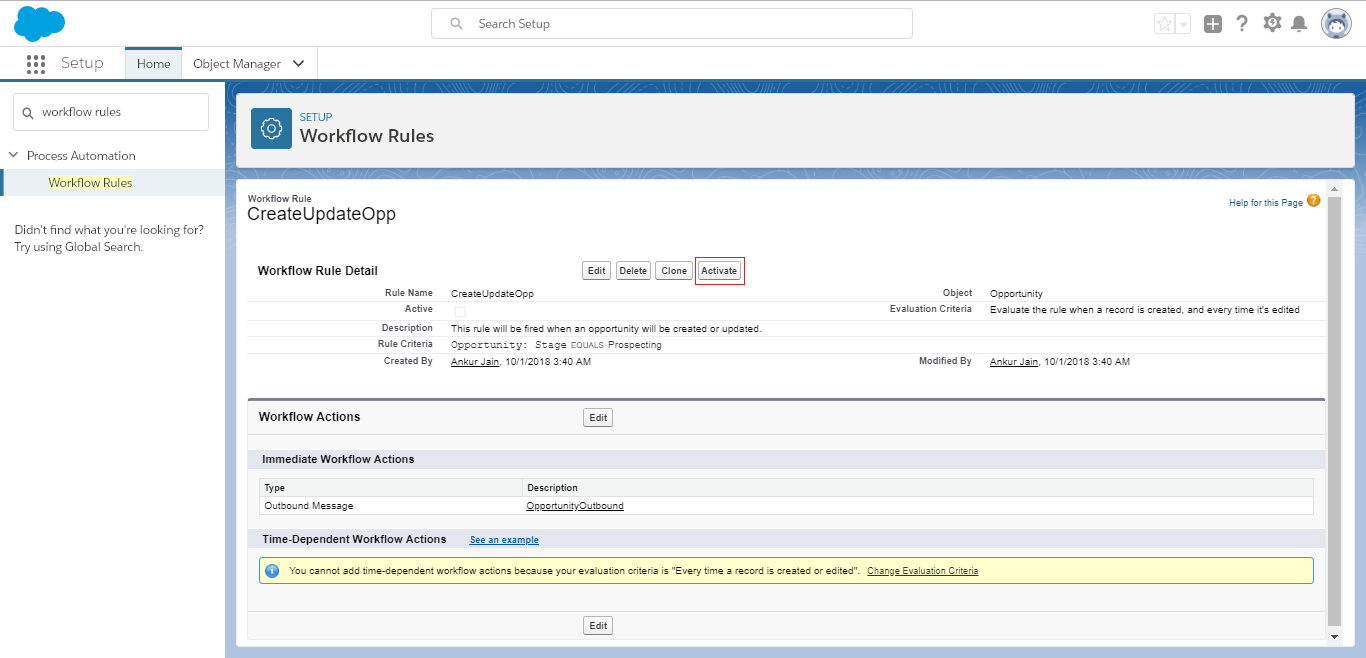Click the page vertical scrollbar track
This screenshot has height=658, width=1366.
pyautogui.click(x=1334, y=412)
